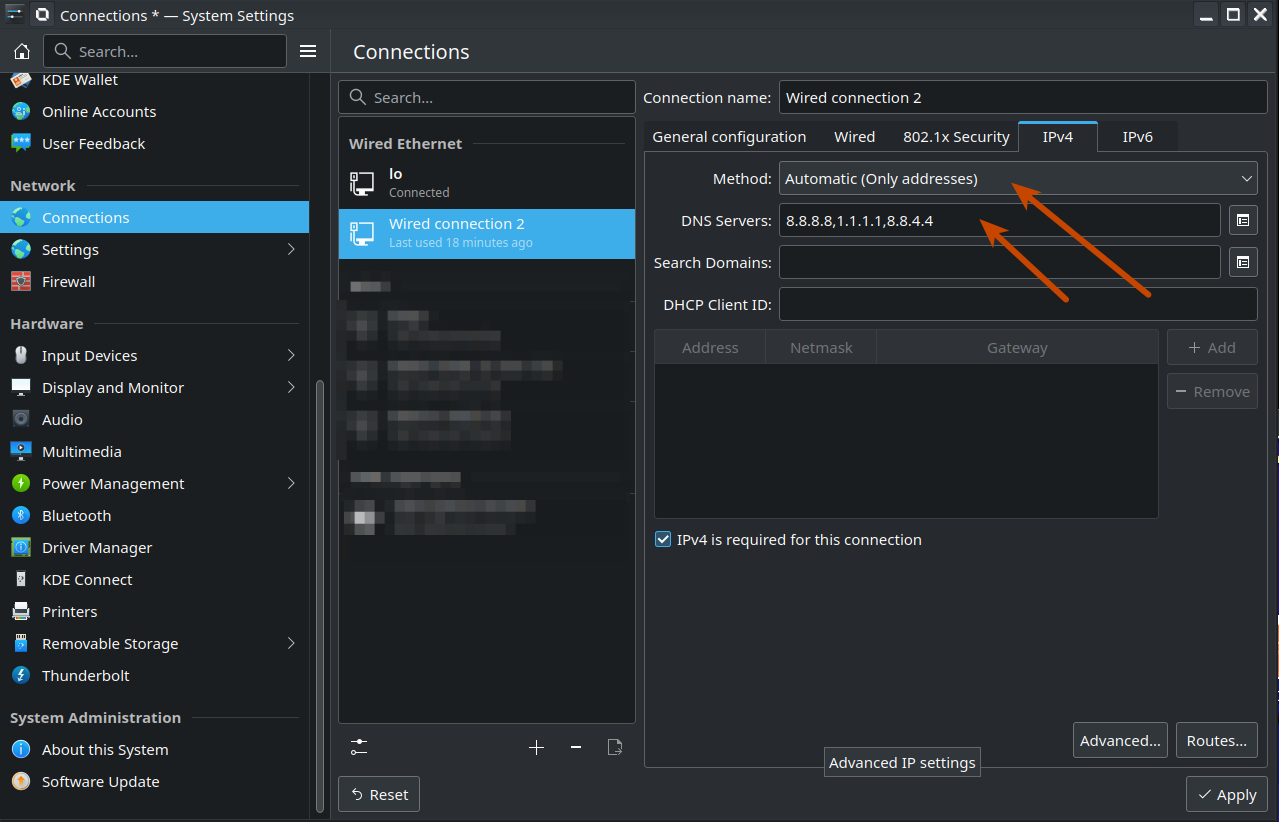
Task: Open the Routes... dialog
Action: point(1216,741)
